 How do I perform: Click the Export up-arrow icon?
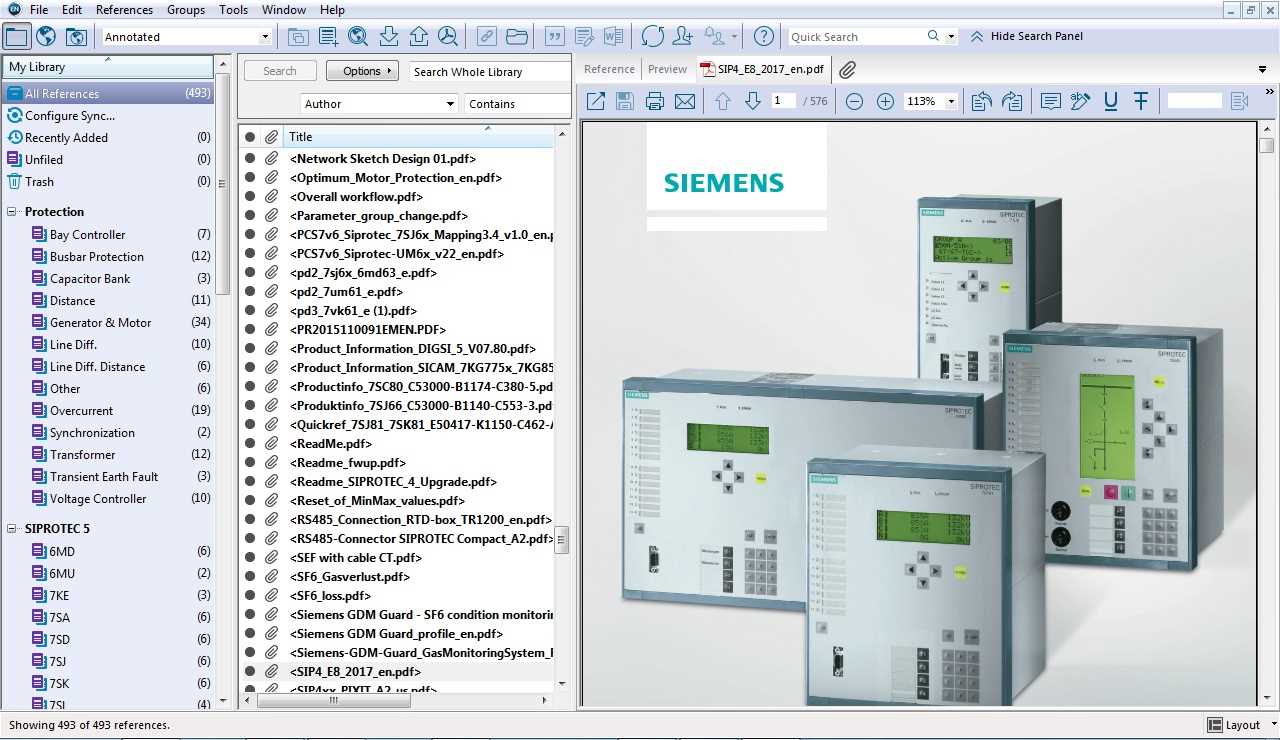click(x=419, y=37)
